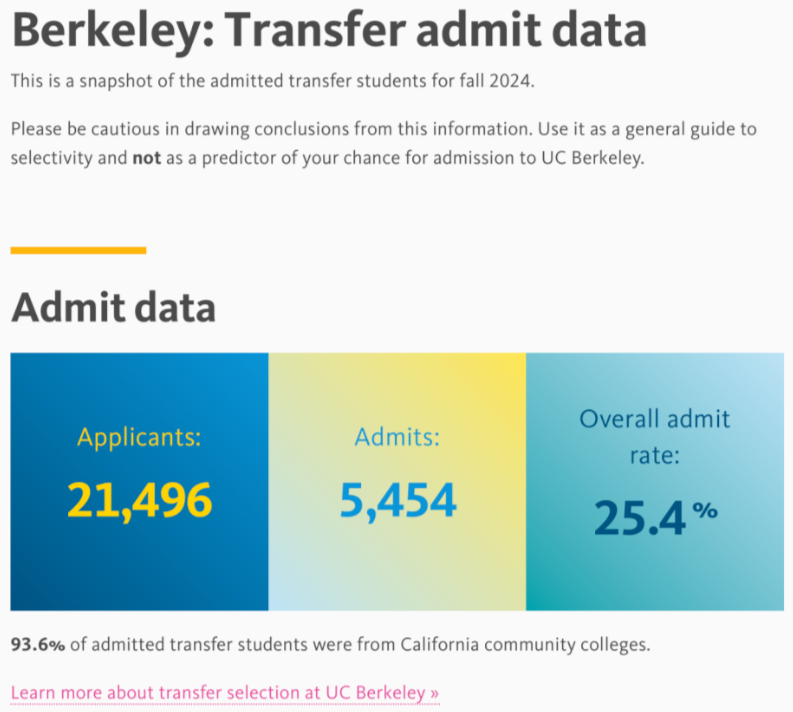Click the 'fall 2024' text in the intro
This screenshot has height=712, width=793.
coord(498,82)
